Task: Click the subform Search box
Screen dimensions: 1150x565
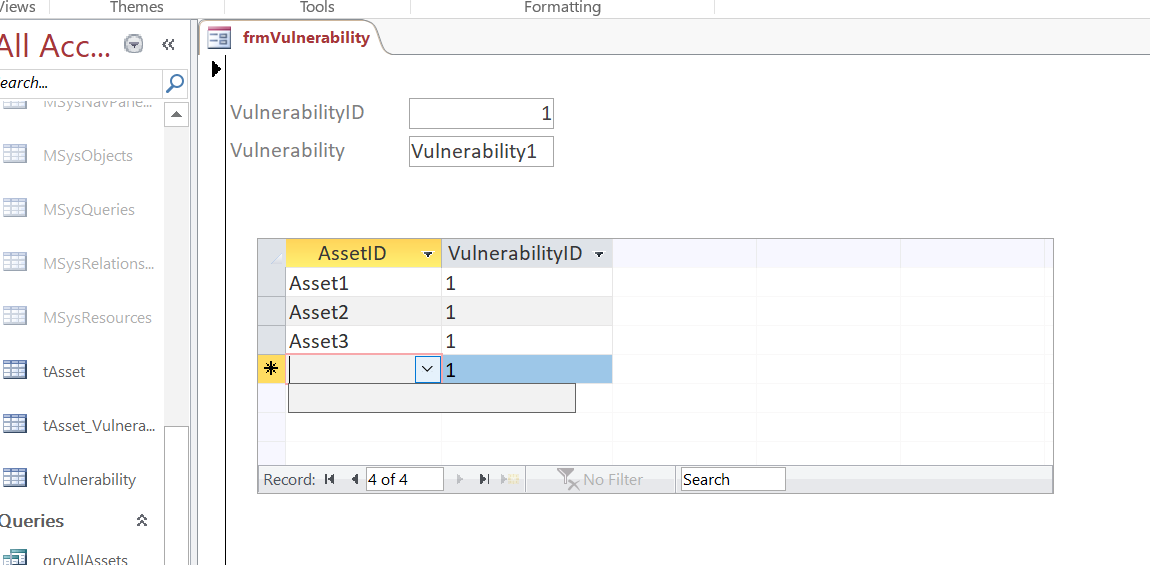Action: (x=732, y=480)
